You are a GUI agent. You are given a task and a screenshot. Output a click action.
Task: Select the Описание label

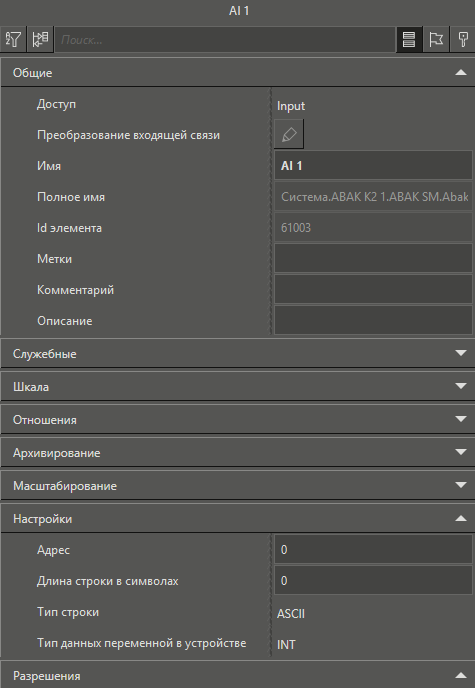coord(64,321)
